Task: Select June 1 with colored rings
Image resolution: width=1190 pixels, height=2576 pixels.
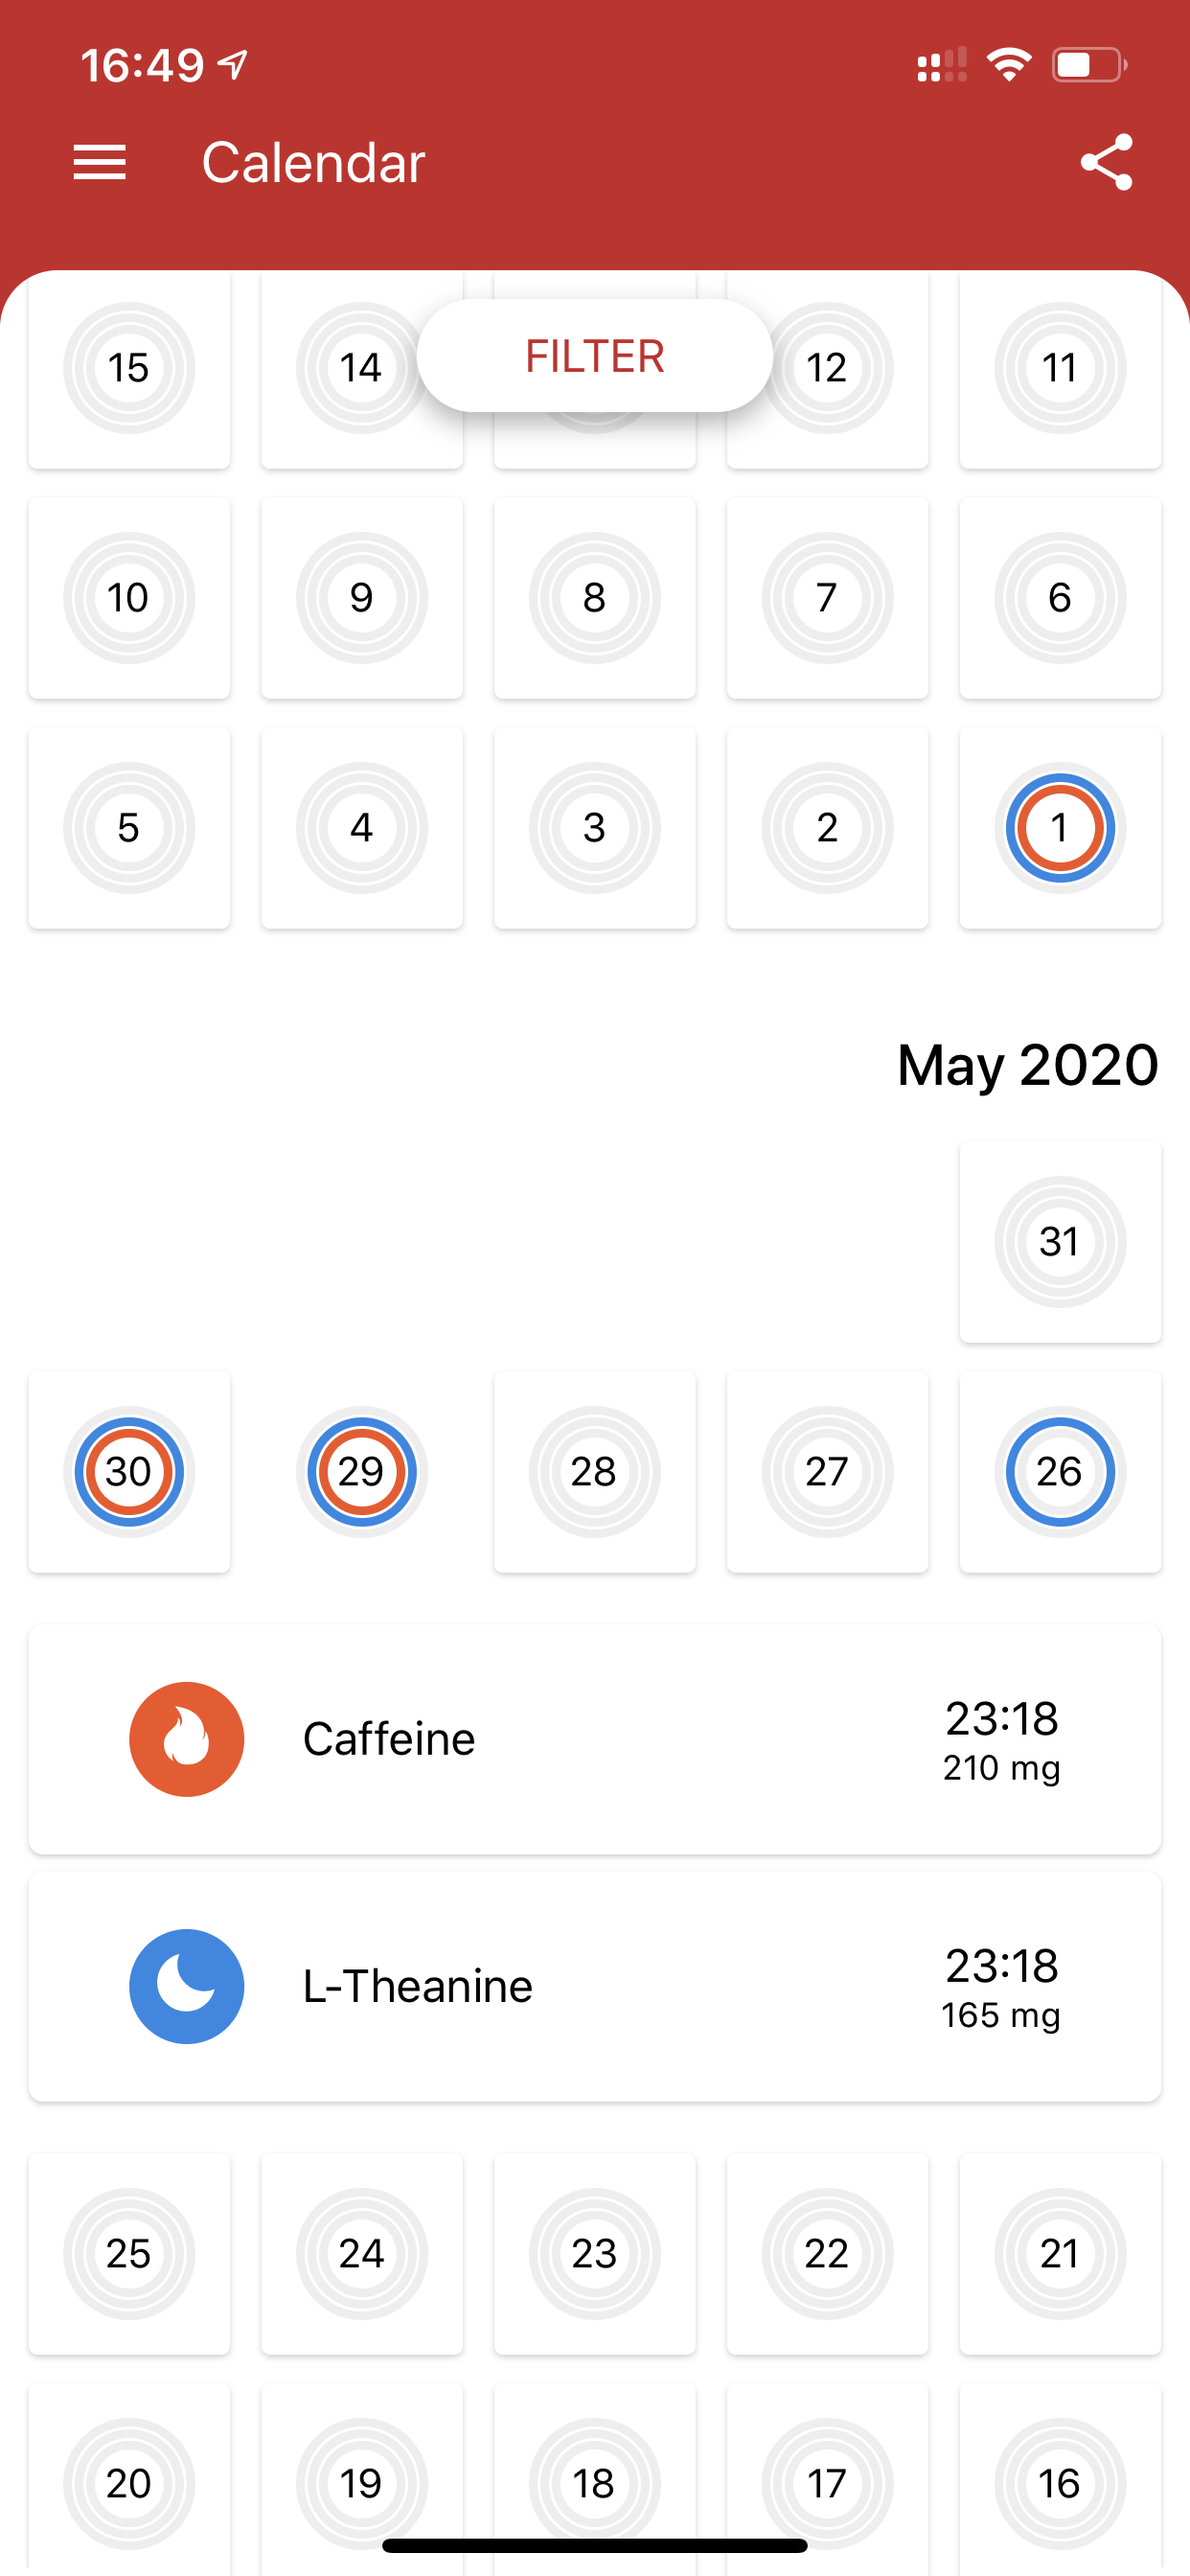Action: tap(1060, 828)
